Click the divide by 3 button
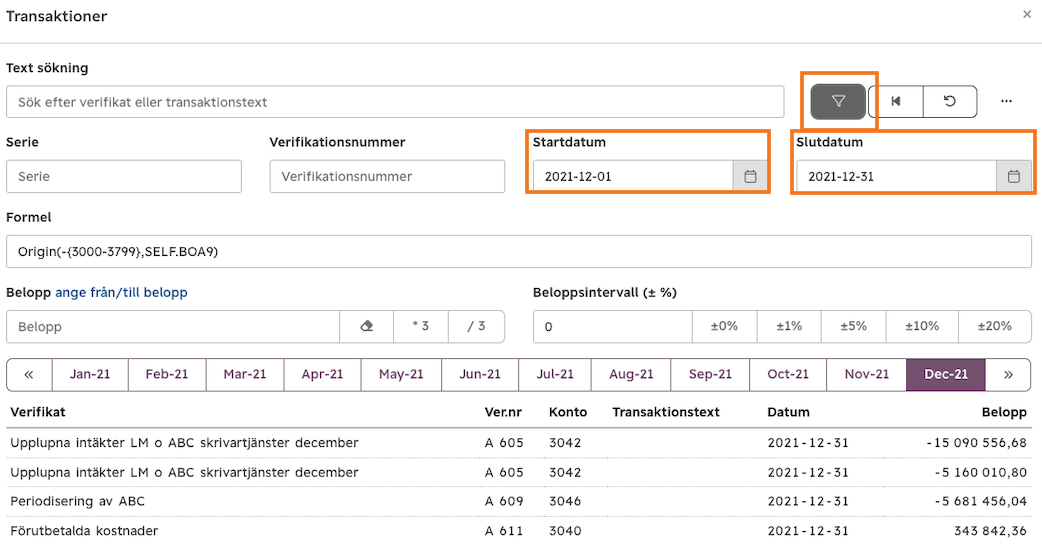The image size is (1042, 544). 476,327
